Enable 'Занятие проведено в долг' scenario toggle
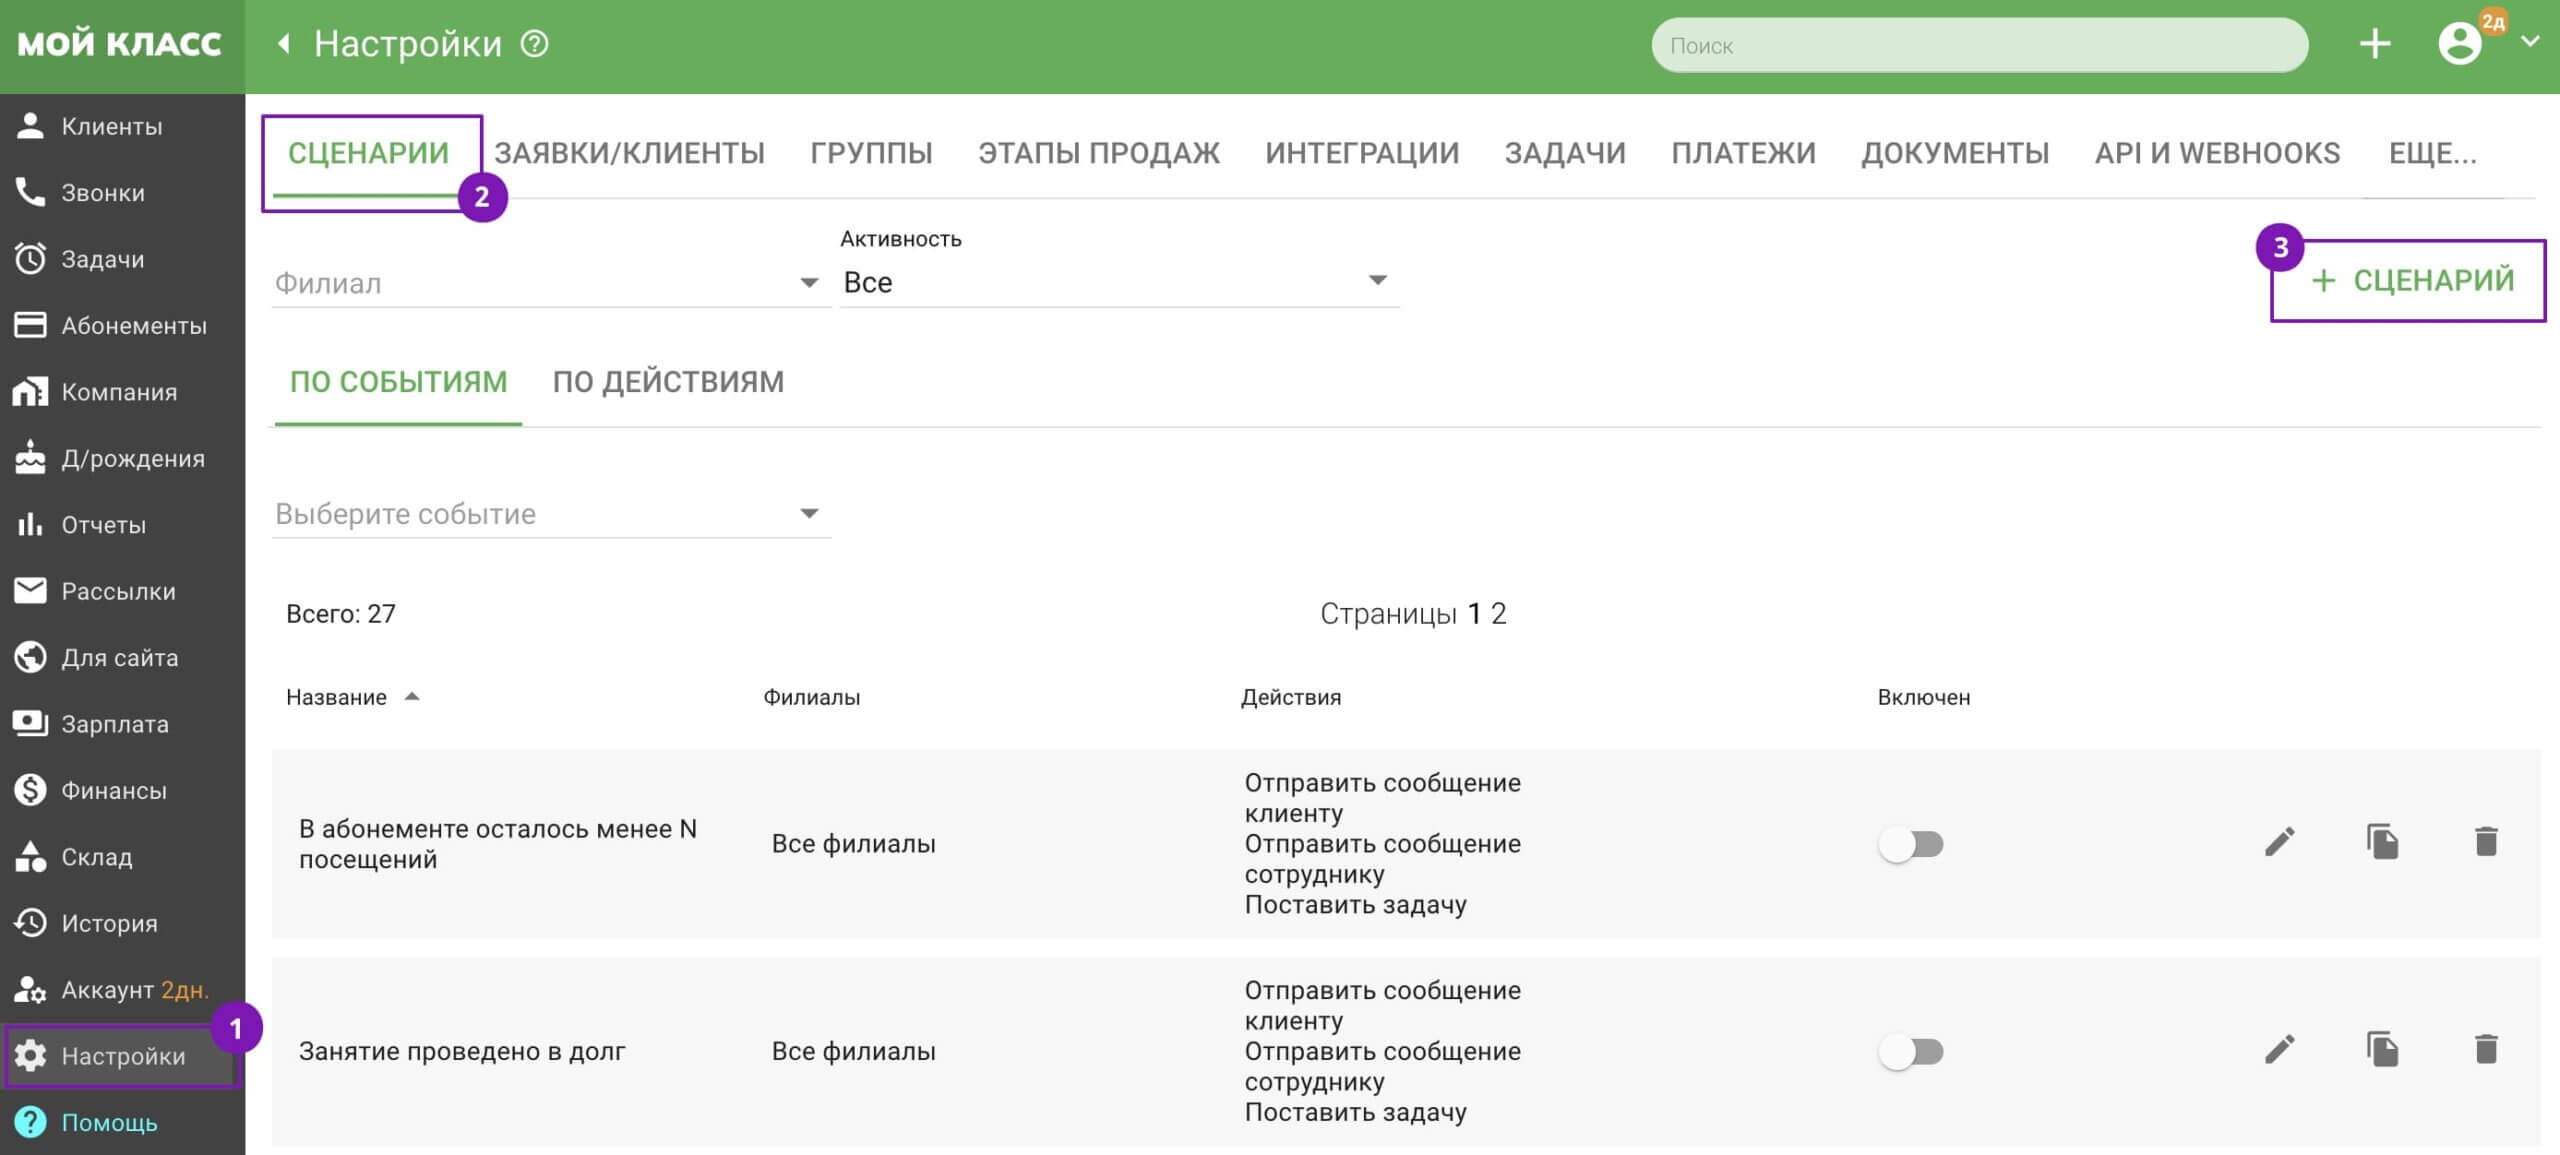 pyautogui.click(x=1911, y=1052)
